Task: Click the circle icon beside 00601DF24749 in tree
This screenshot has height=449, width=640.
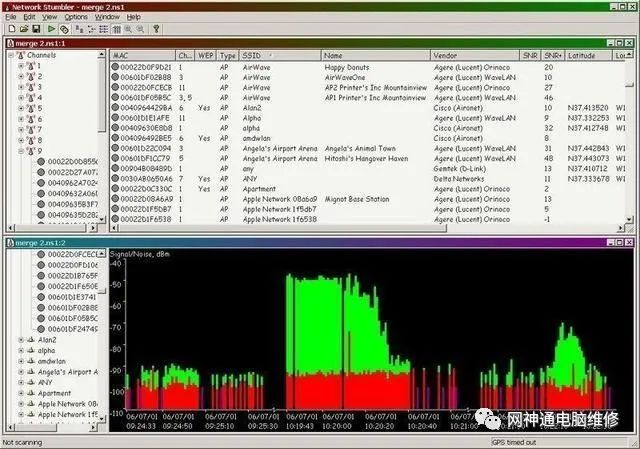Action: pyautogui.click(x=41, y=329)
